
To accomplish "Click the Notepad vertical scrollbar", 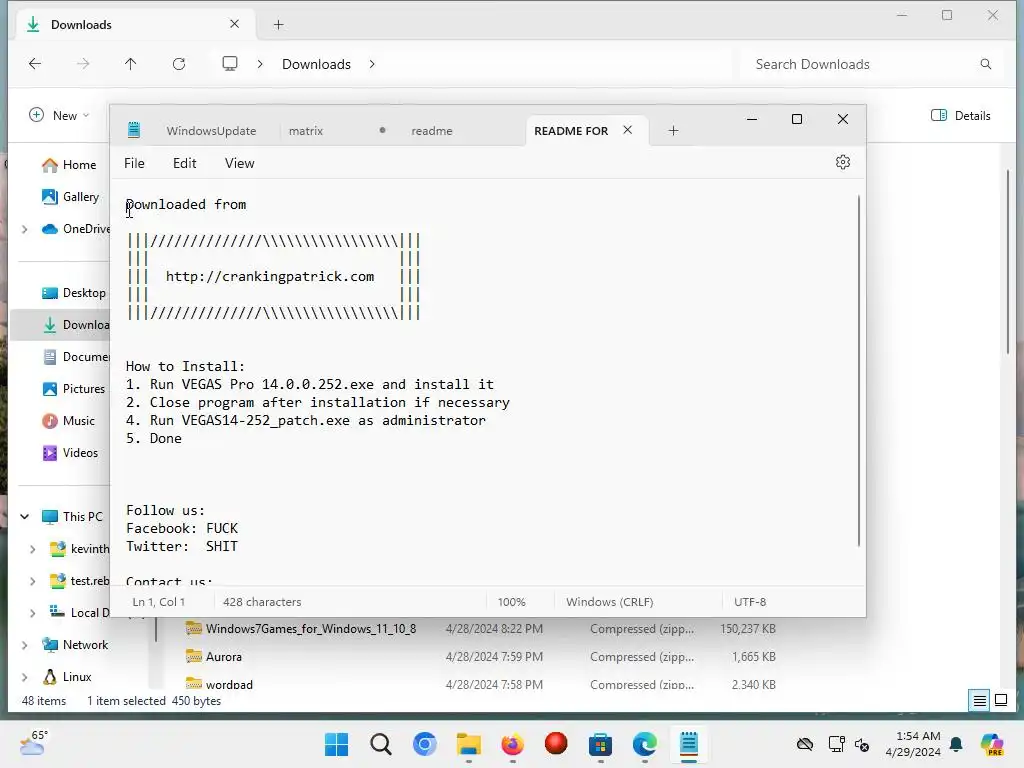I will pos(858,370).
